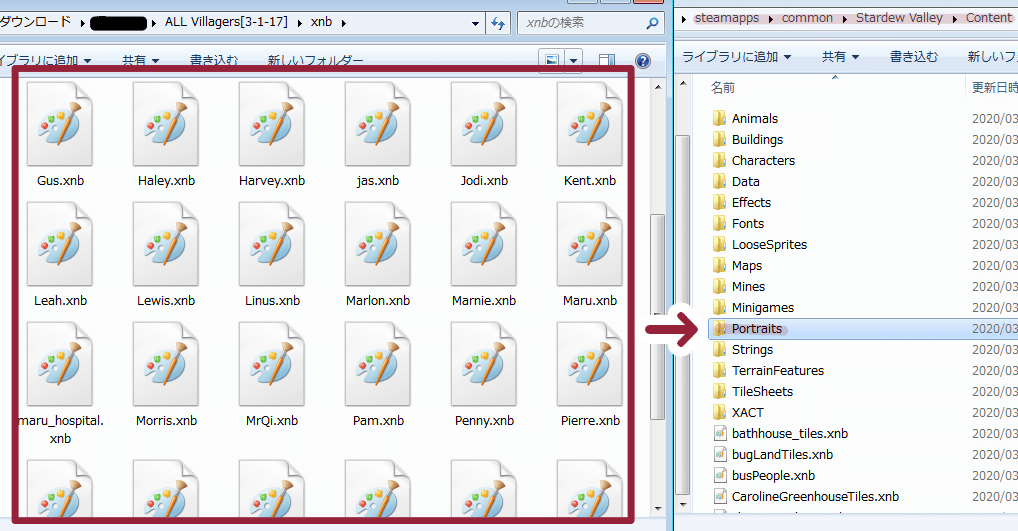The image size is (1018, 531).
Task: Select the maru_hospital.xnb file icon
Action: (60, 364)
